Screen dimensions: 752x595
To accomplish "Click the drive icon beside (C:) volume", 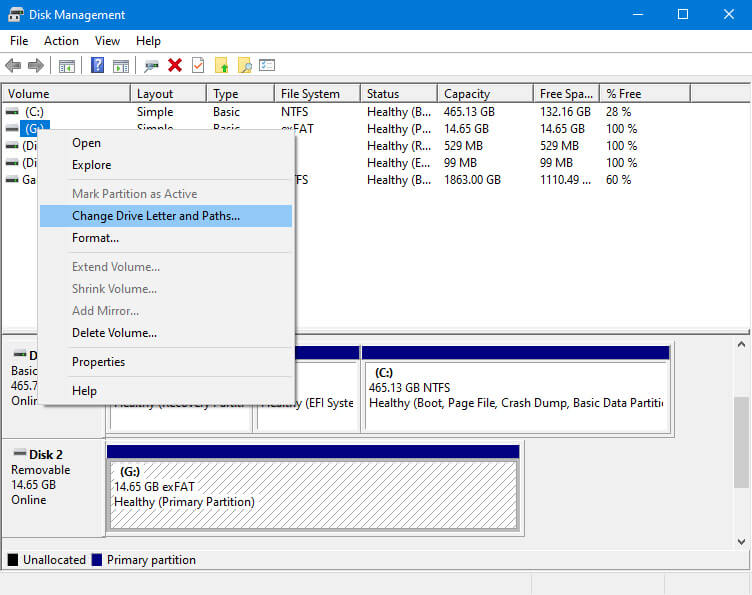I will (12, 112).
